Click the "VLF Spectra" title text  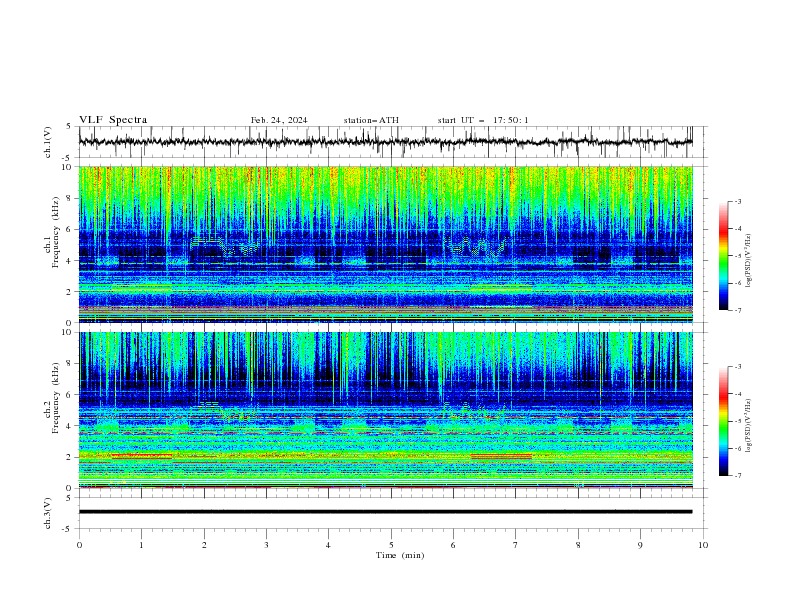113,120
